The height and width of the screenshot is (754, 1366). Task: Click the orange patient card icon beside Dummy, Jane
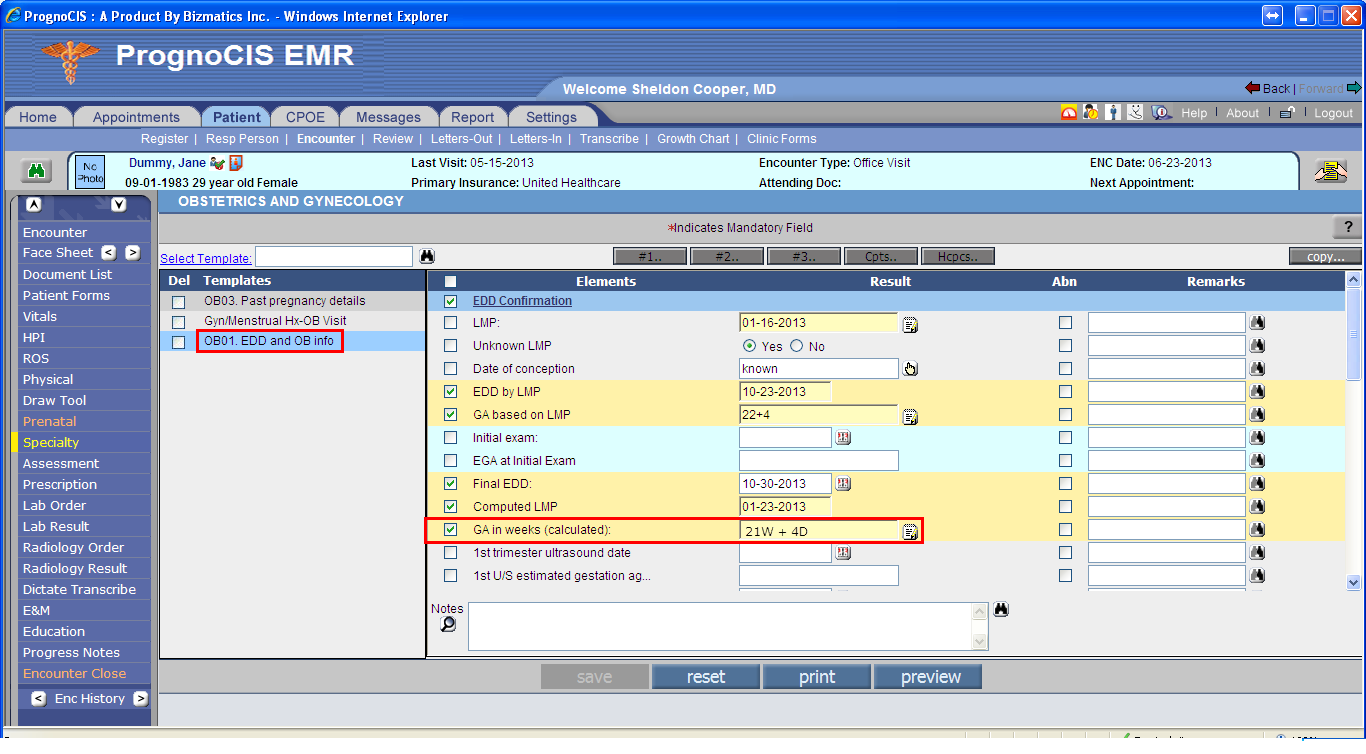click(x=236, y=163)
